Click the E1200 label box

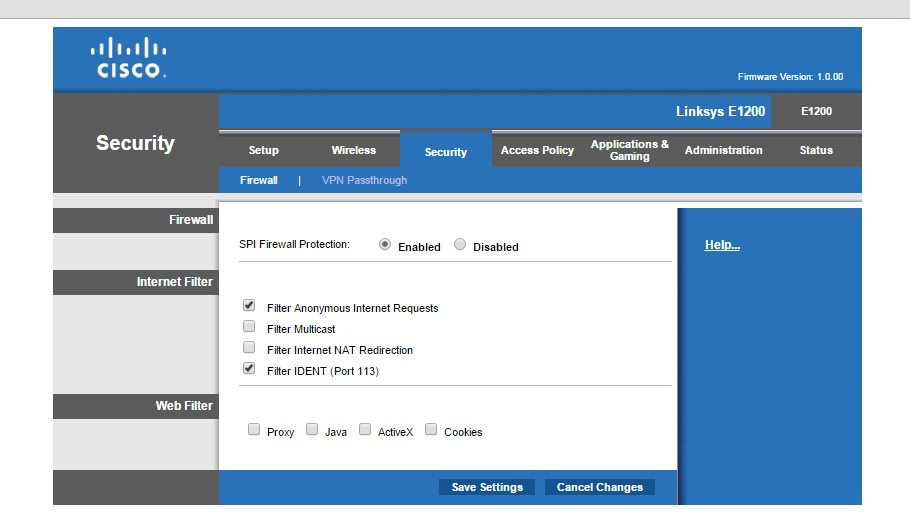816,111
